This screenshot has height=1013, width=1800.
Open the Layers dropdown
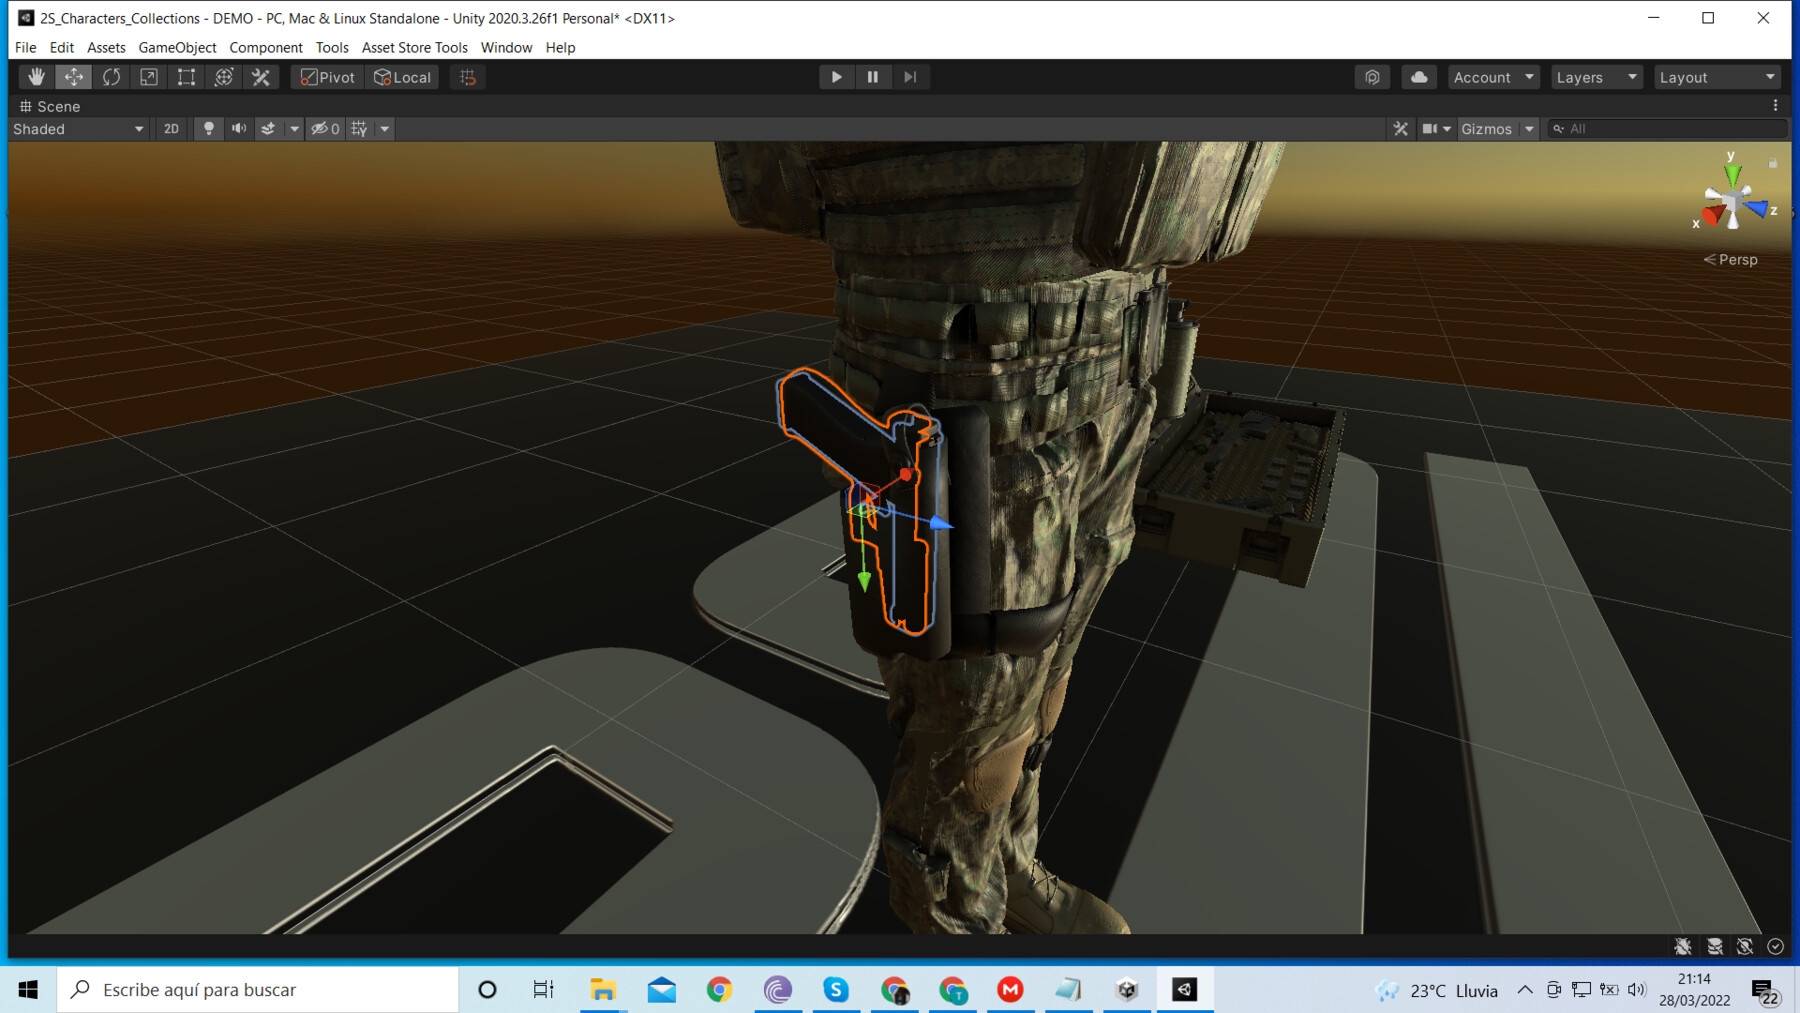[1596, 77]
